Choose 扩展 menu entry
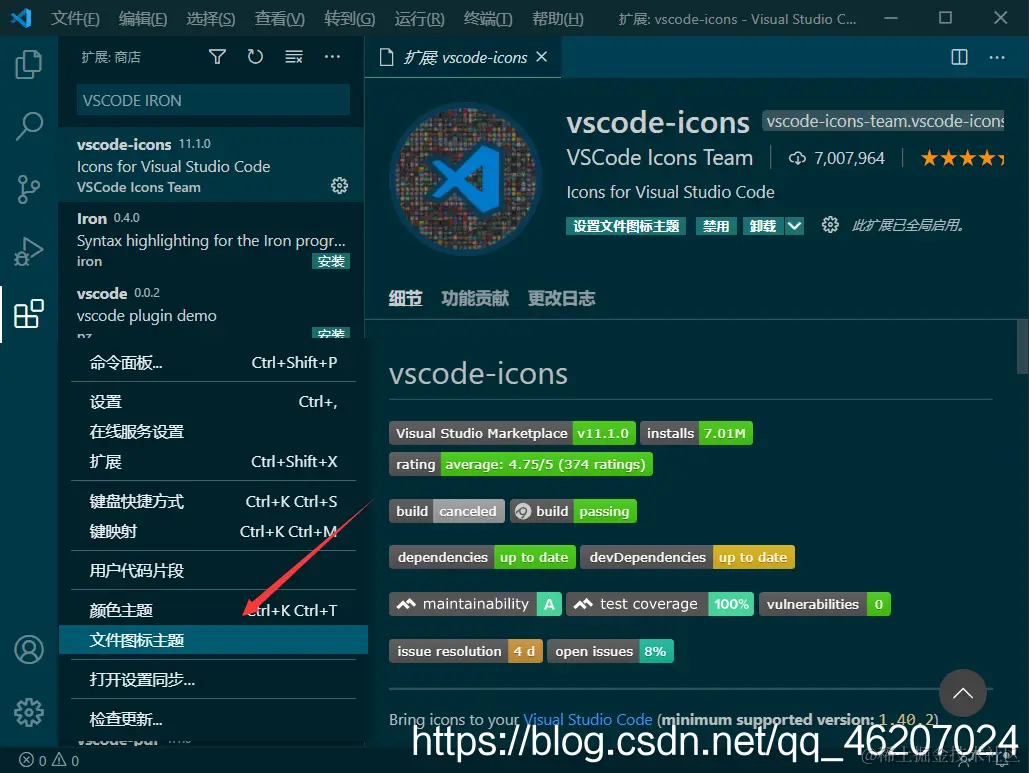 point(213,462)
